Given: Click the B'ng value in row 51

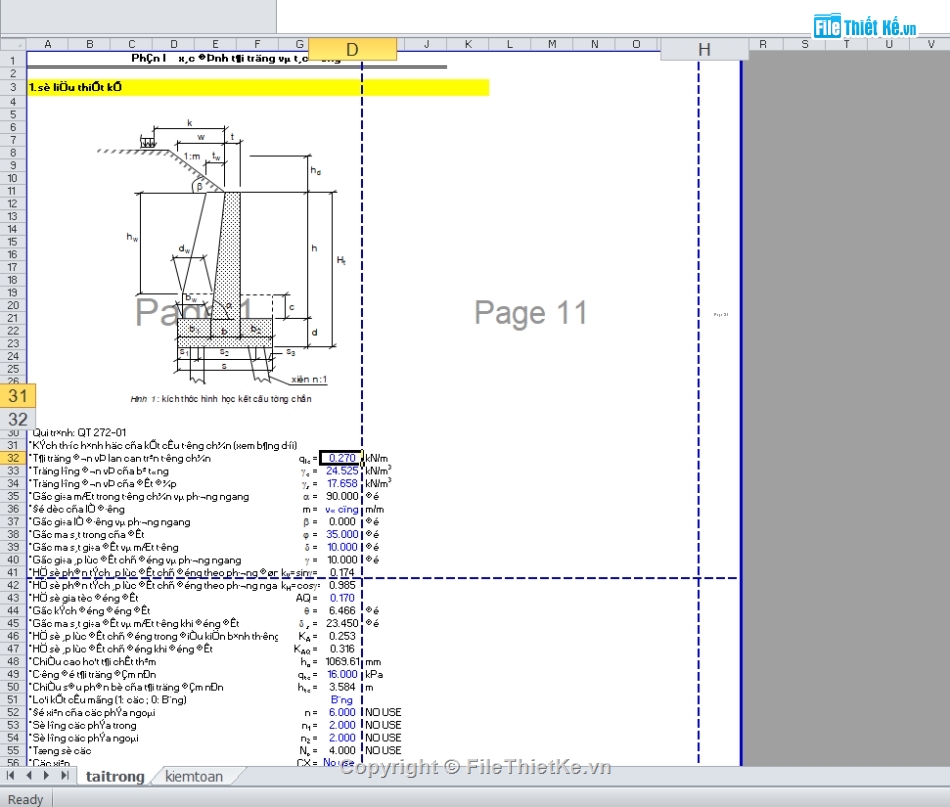Looking at the screenshot, I should click(x=342, y=700).
